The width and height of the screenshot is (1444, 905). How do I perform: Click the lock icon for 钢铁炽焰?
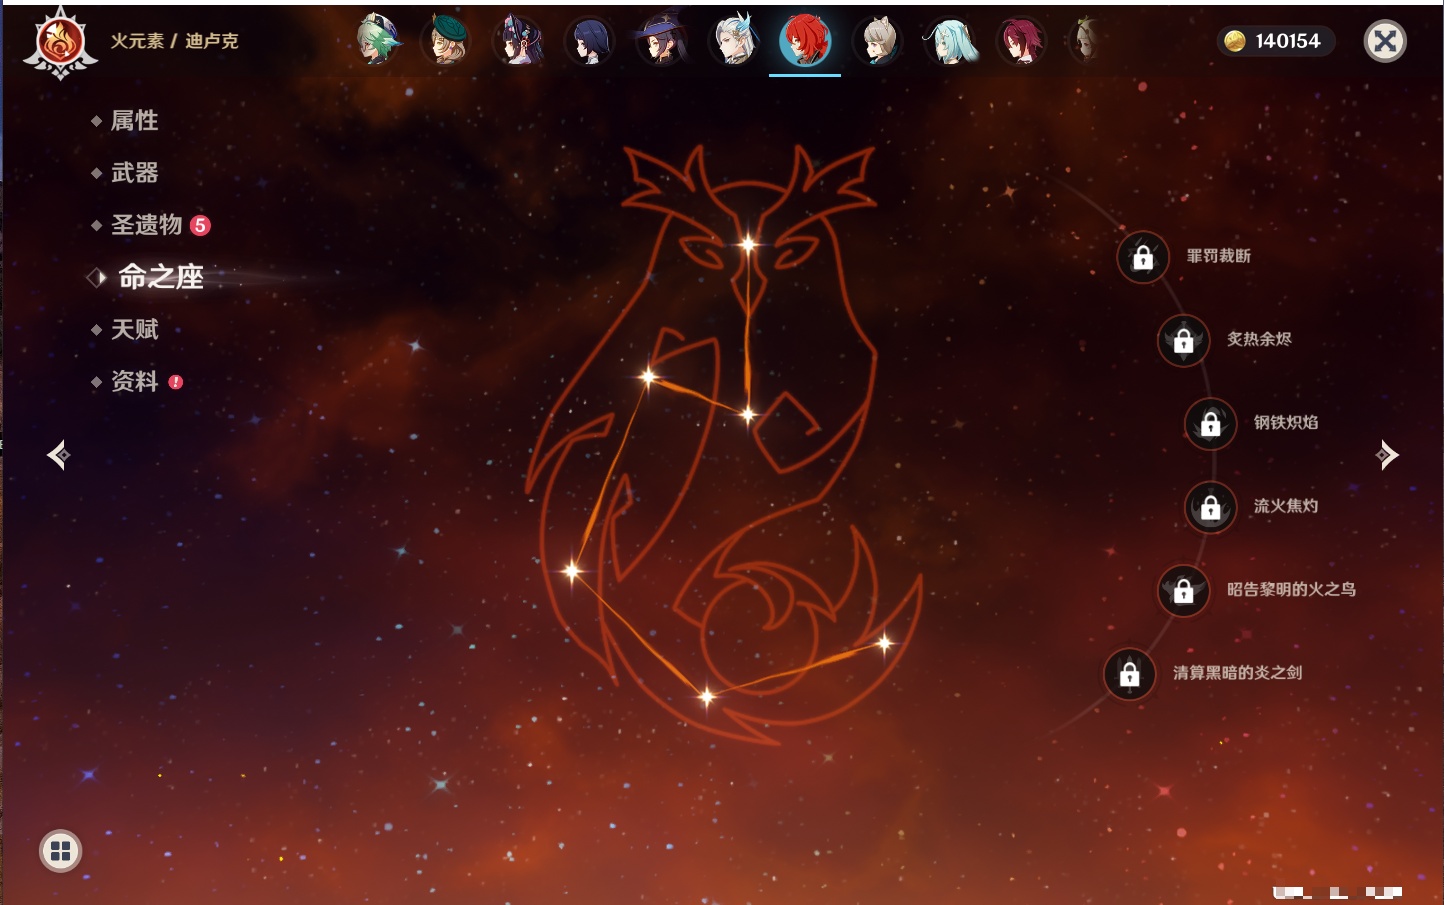click(1211, 423)
